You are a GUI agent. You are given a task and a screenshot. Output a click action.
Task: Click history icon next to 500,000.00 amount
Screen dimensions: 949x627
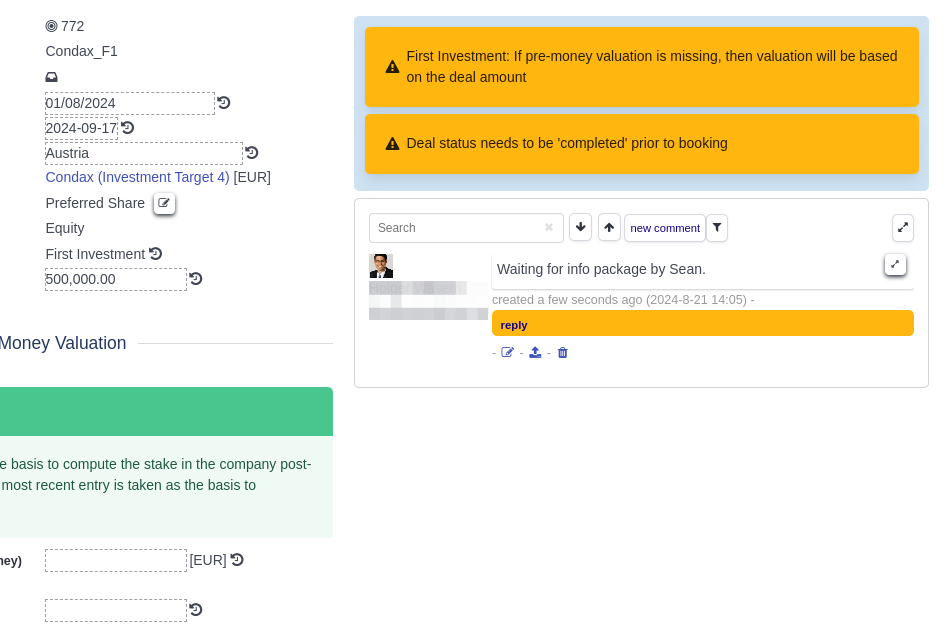coord(196,279)
